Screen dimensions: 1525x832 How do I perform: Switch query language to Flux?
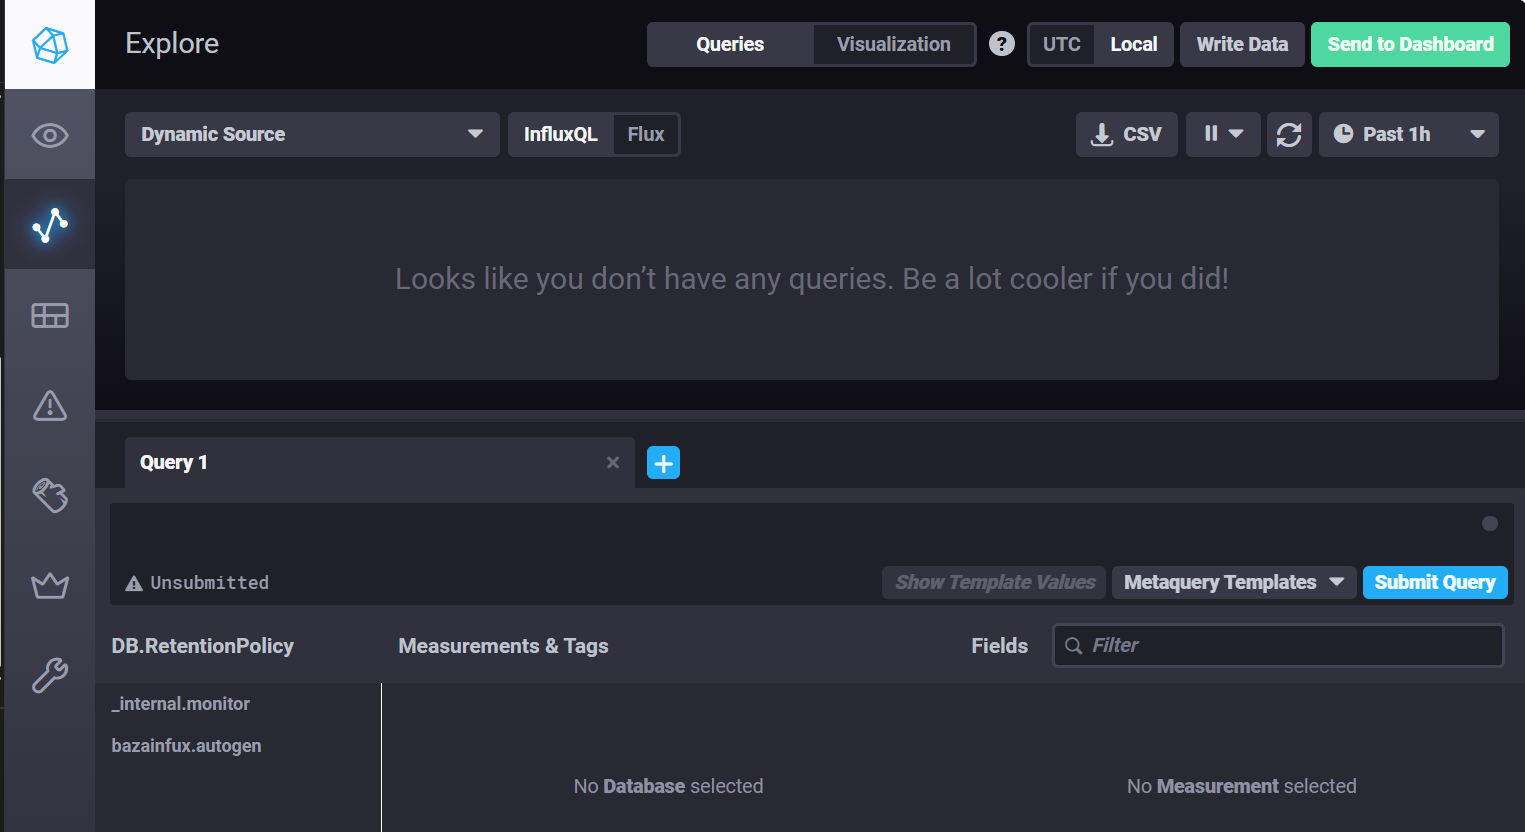(645, 134)
